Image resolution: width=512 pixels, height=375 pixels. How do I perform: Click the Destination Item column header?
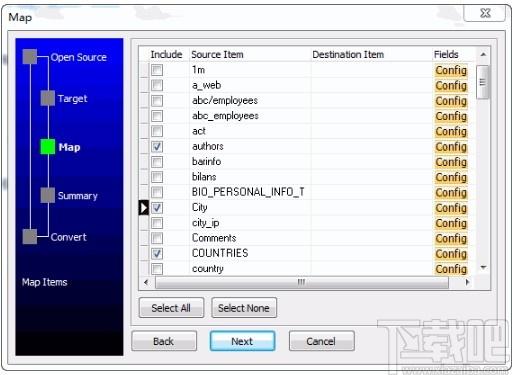[x=371, y=54]
